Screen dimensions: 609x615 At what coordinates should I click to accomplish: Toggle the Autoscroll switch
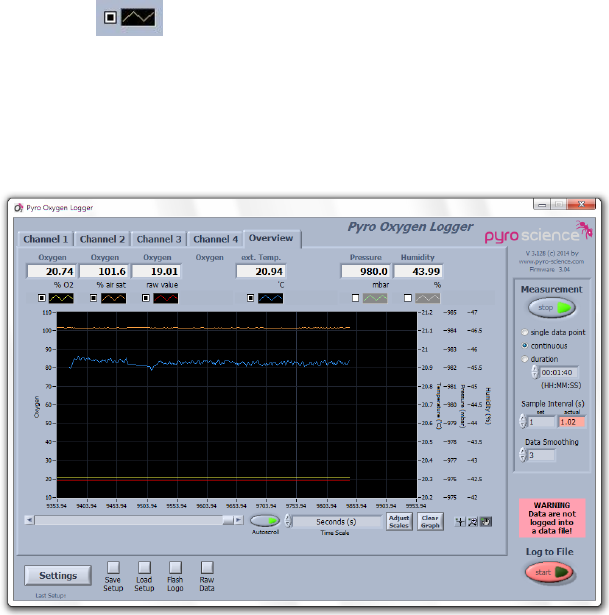(265, 521)
